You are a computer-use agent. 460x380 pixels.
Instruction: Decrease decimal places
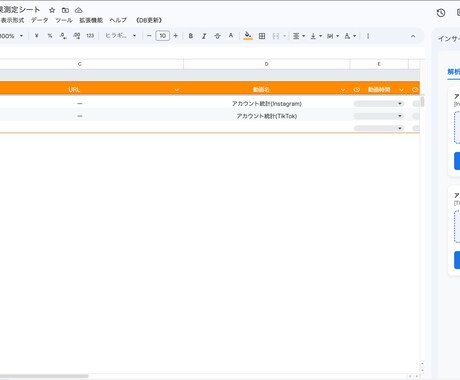pos(63,36)
